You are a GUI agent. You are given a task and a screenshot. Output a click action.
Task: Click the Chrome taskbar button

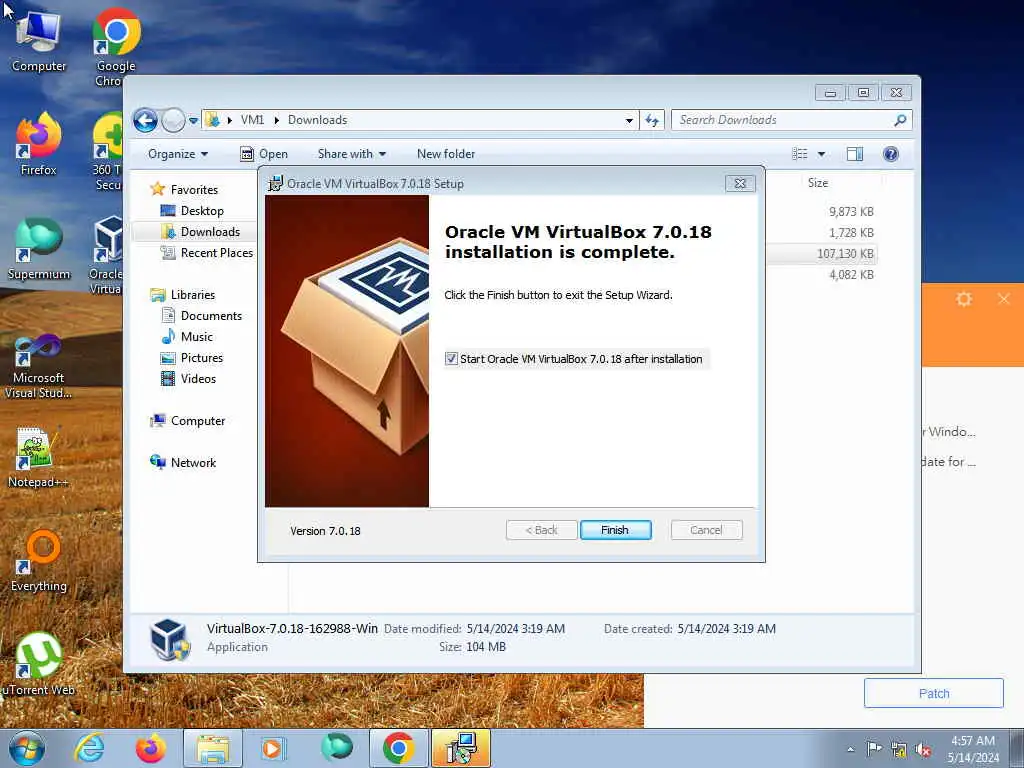tap(398, 748)
